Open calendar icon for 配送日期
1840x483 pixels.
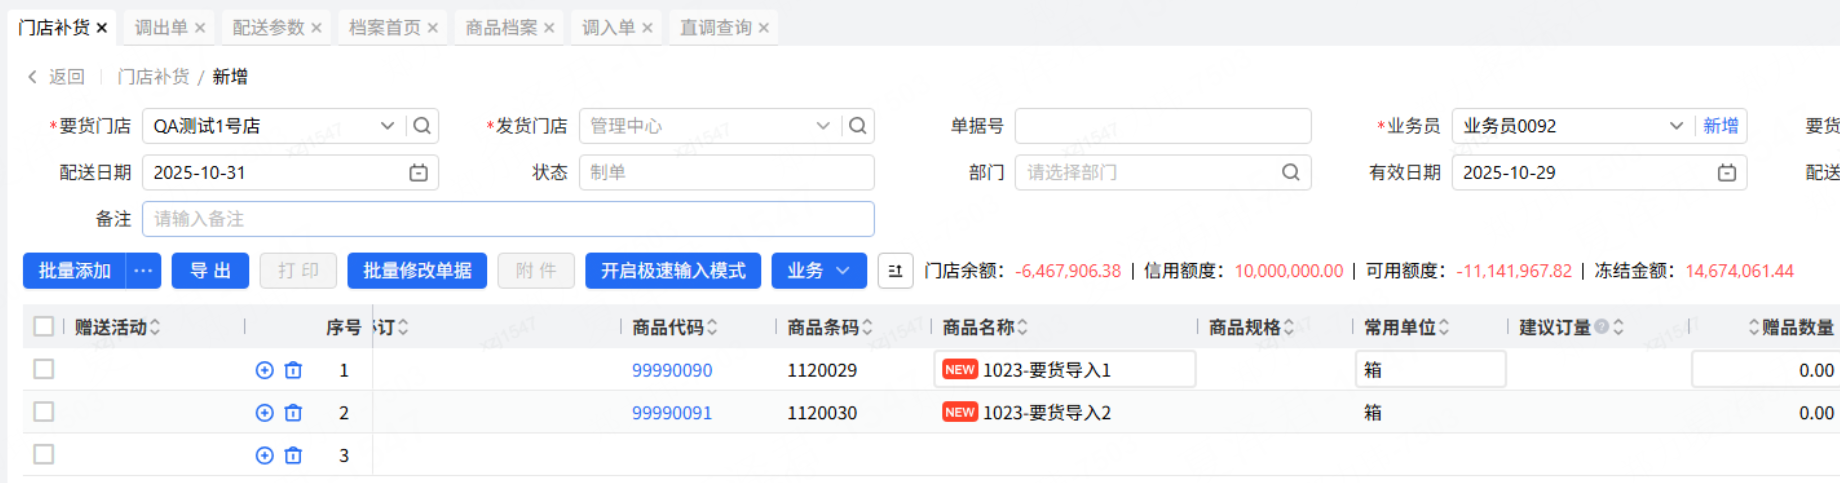[419, 173]
